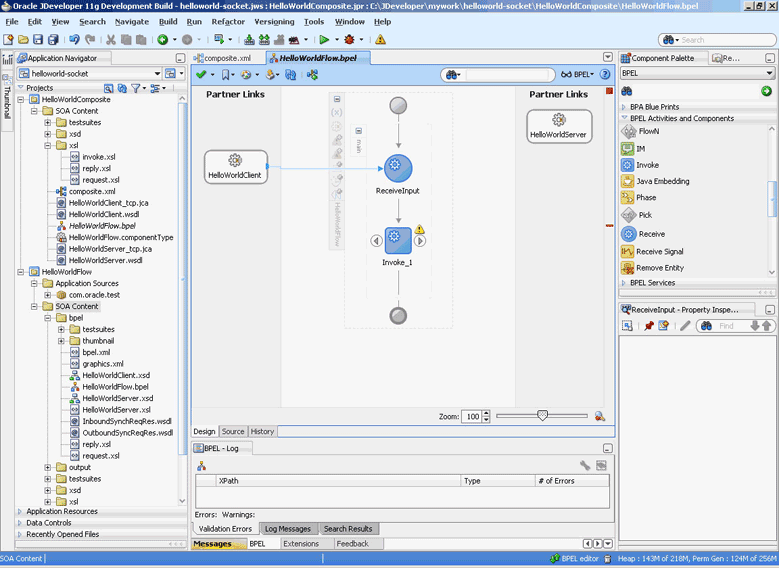Click the HelloWorldServer partner link
This screenshot has width=779, height=568.
pyautogui.click(x=559, y=125)
